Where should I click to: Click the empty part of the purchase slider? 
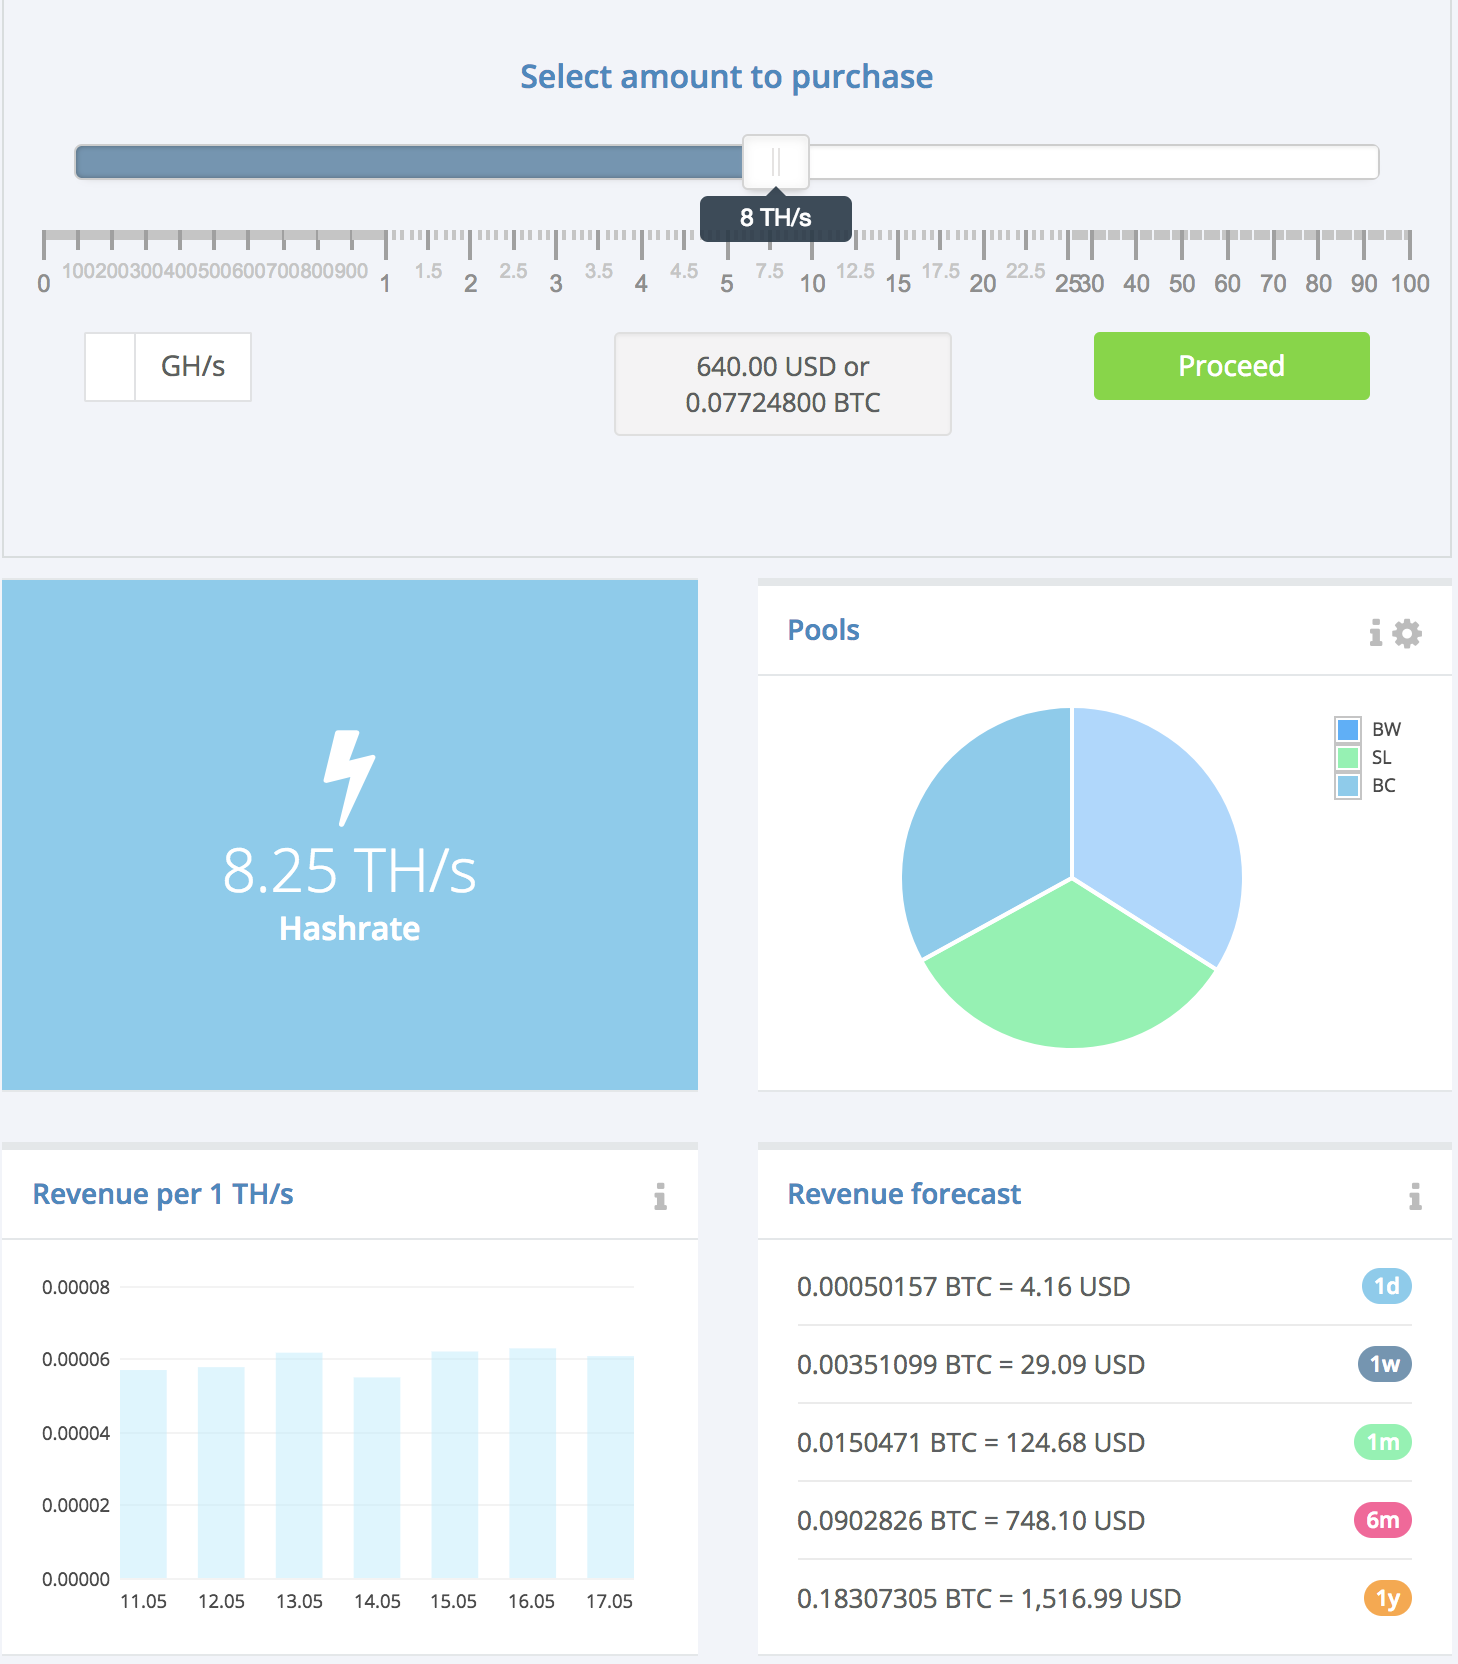[1093, 162]
